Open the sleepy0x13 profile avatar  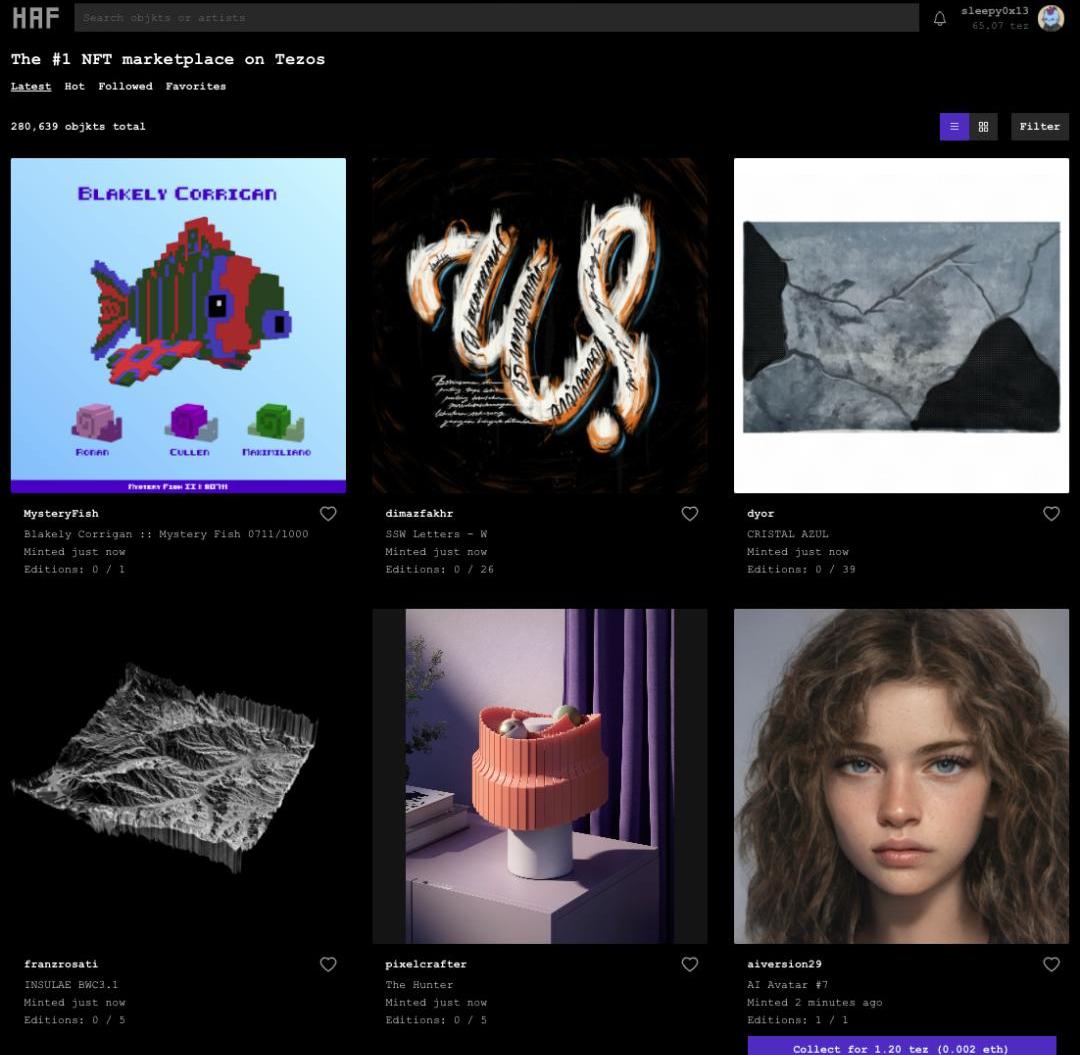tap(1051, 18)
